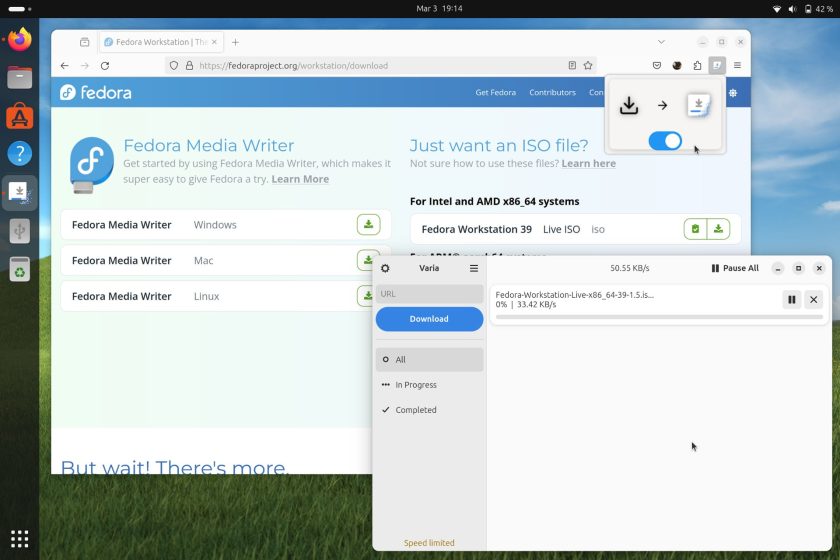Toggle the Varia extension integration switch
Screen dimensions: 840x560
[665, 141]
